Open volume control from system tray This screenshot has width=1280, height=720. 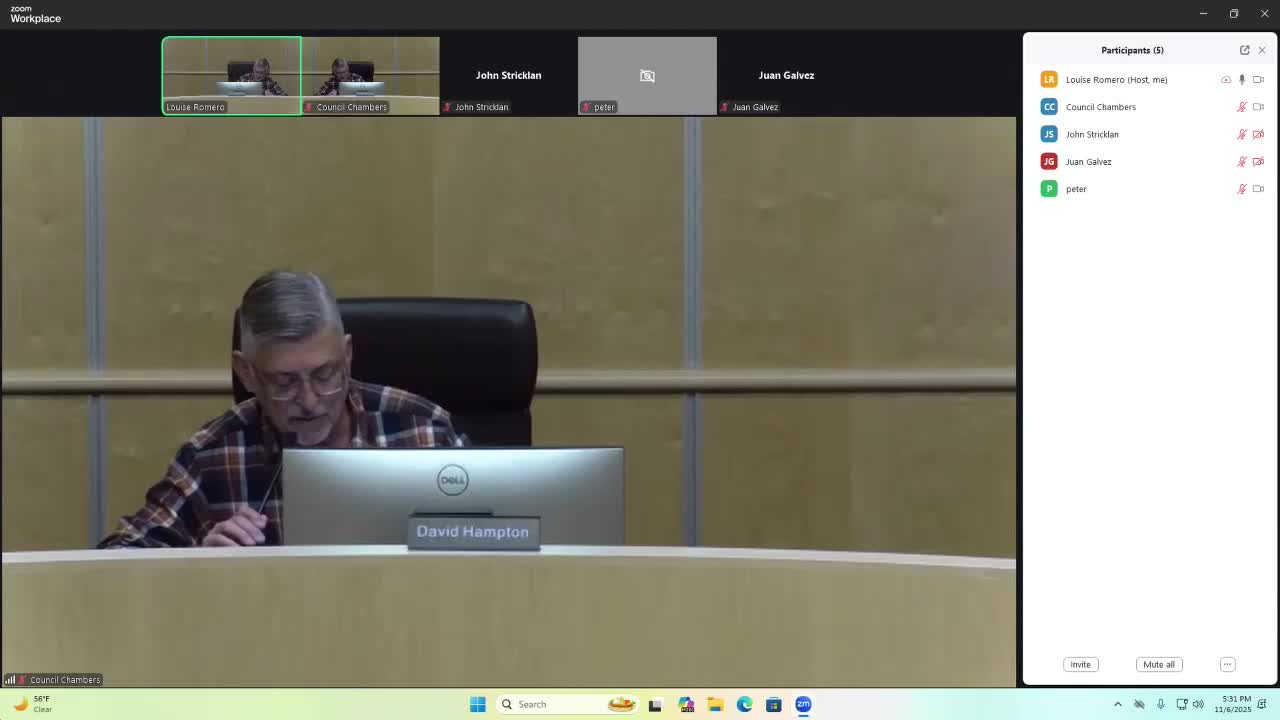coord(1198,704)
